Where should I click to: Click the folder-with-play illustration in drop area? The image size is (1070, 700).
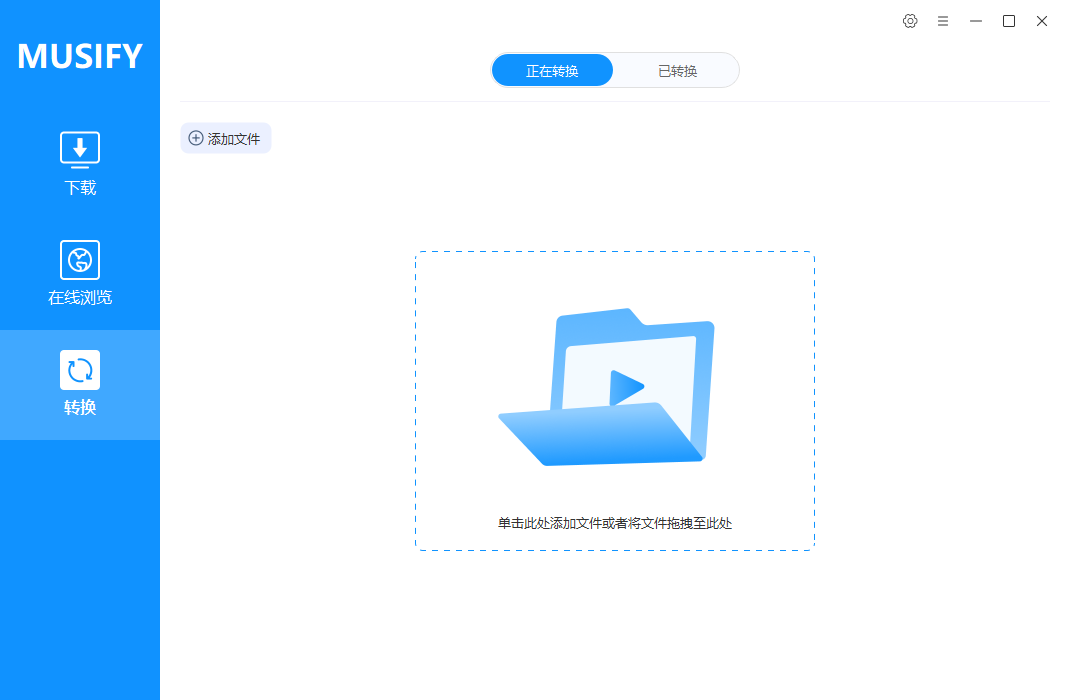coord(613,390)
